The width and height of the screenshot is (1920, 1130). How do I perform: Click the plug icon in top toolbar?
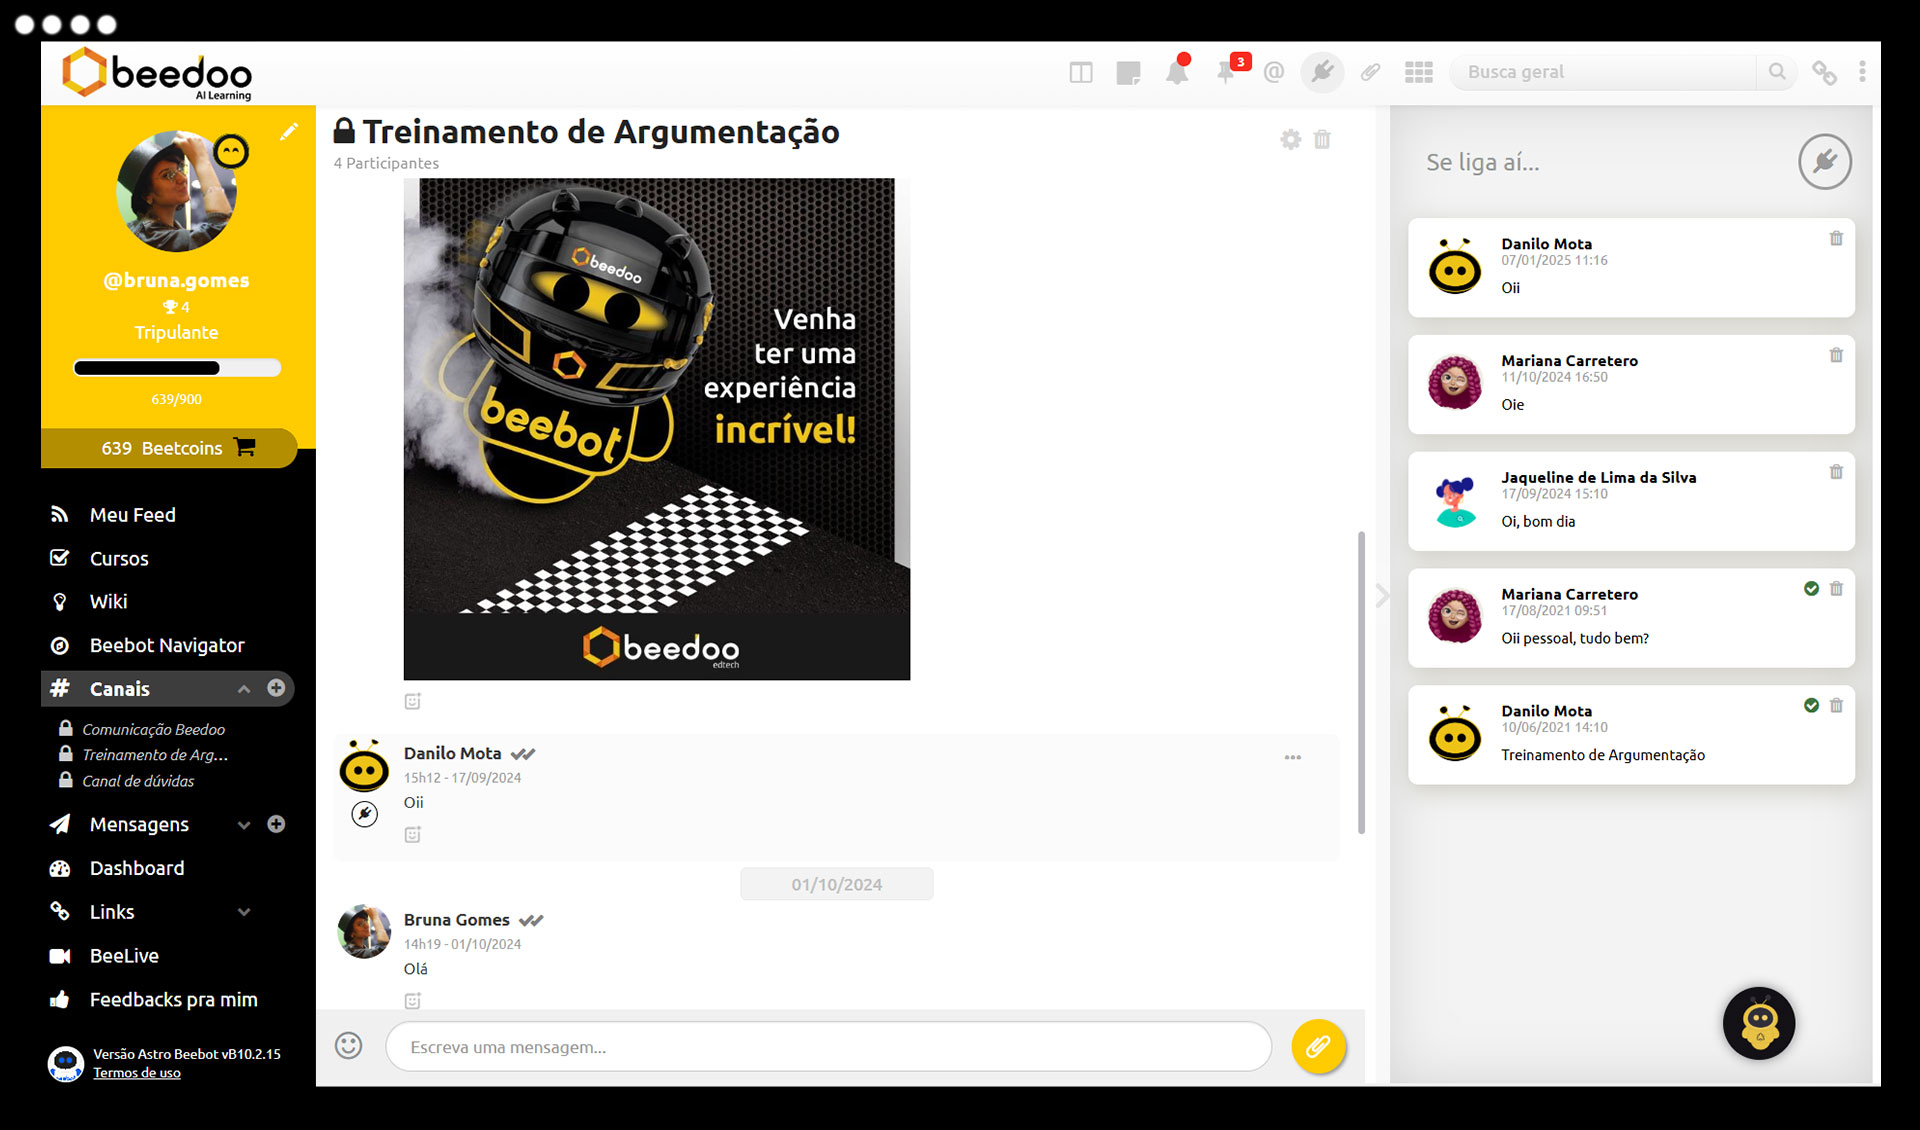click(1322, 72)
